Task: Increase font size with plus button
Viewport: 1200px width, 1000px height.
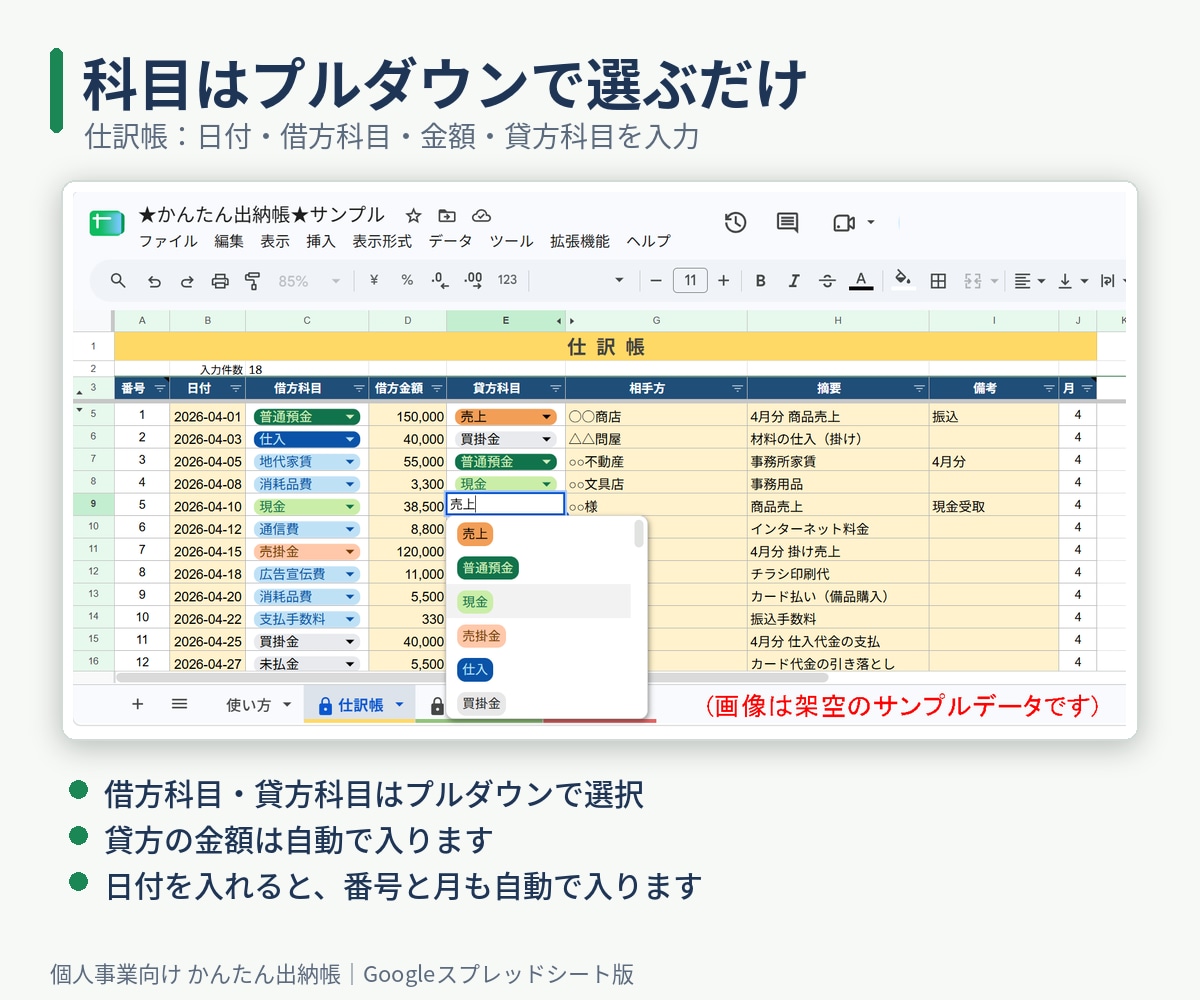Action: 723,281
